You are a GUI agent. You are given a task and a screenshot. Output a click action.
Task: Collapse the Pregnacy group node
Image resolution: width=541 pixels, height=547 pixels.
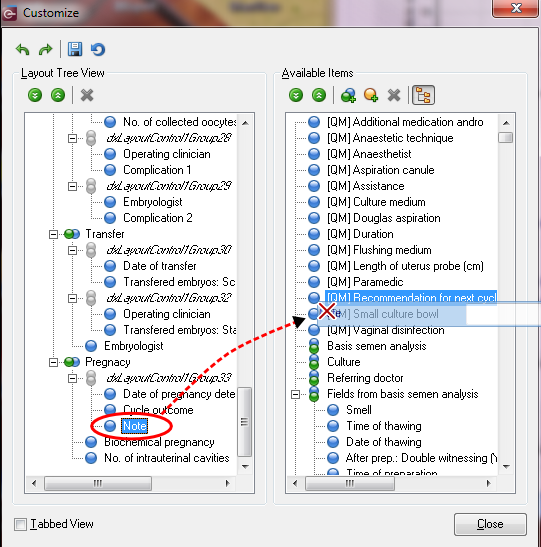click(53, 362)
